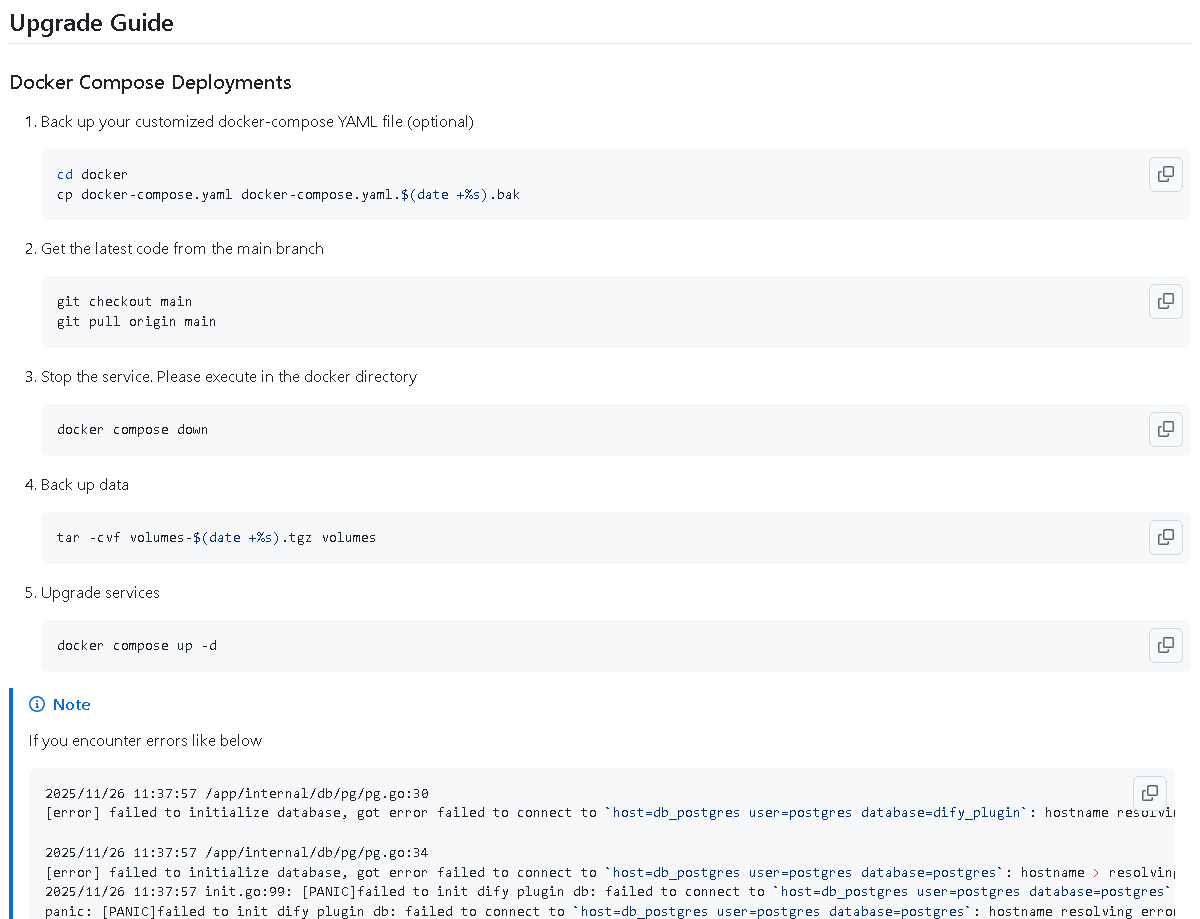1200x919 pixels.
Task: Click the Docker Compose Deployments heading
Action: 151,82
